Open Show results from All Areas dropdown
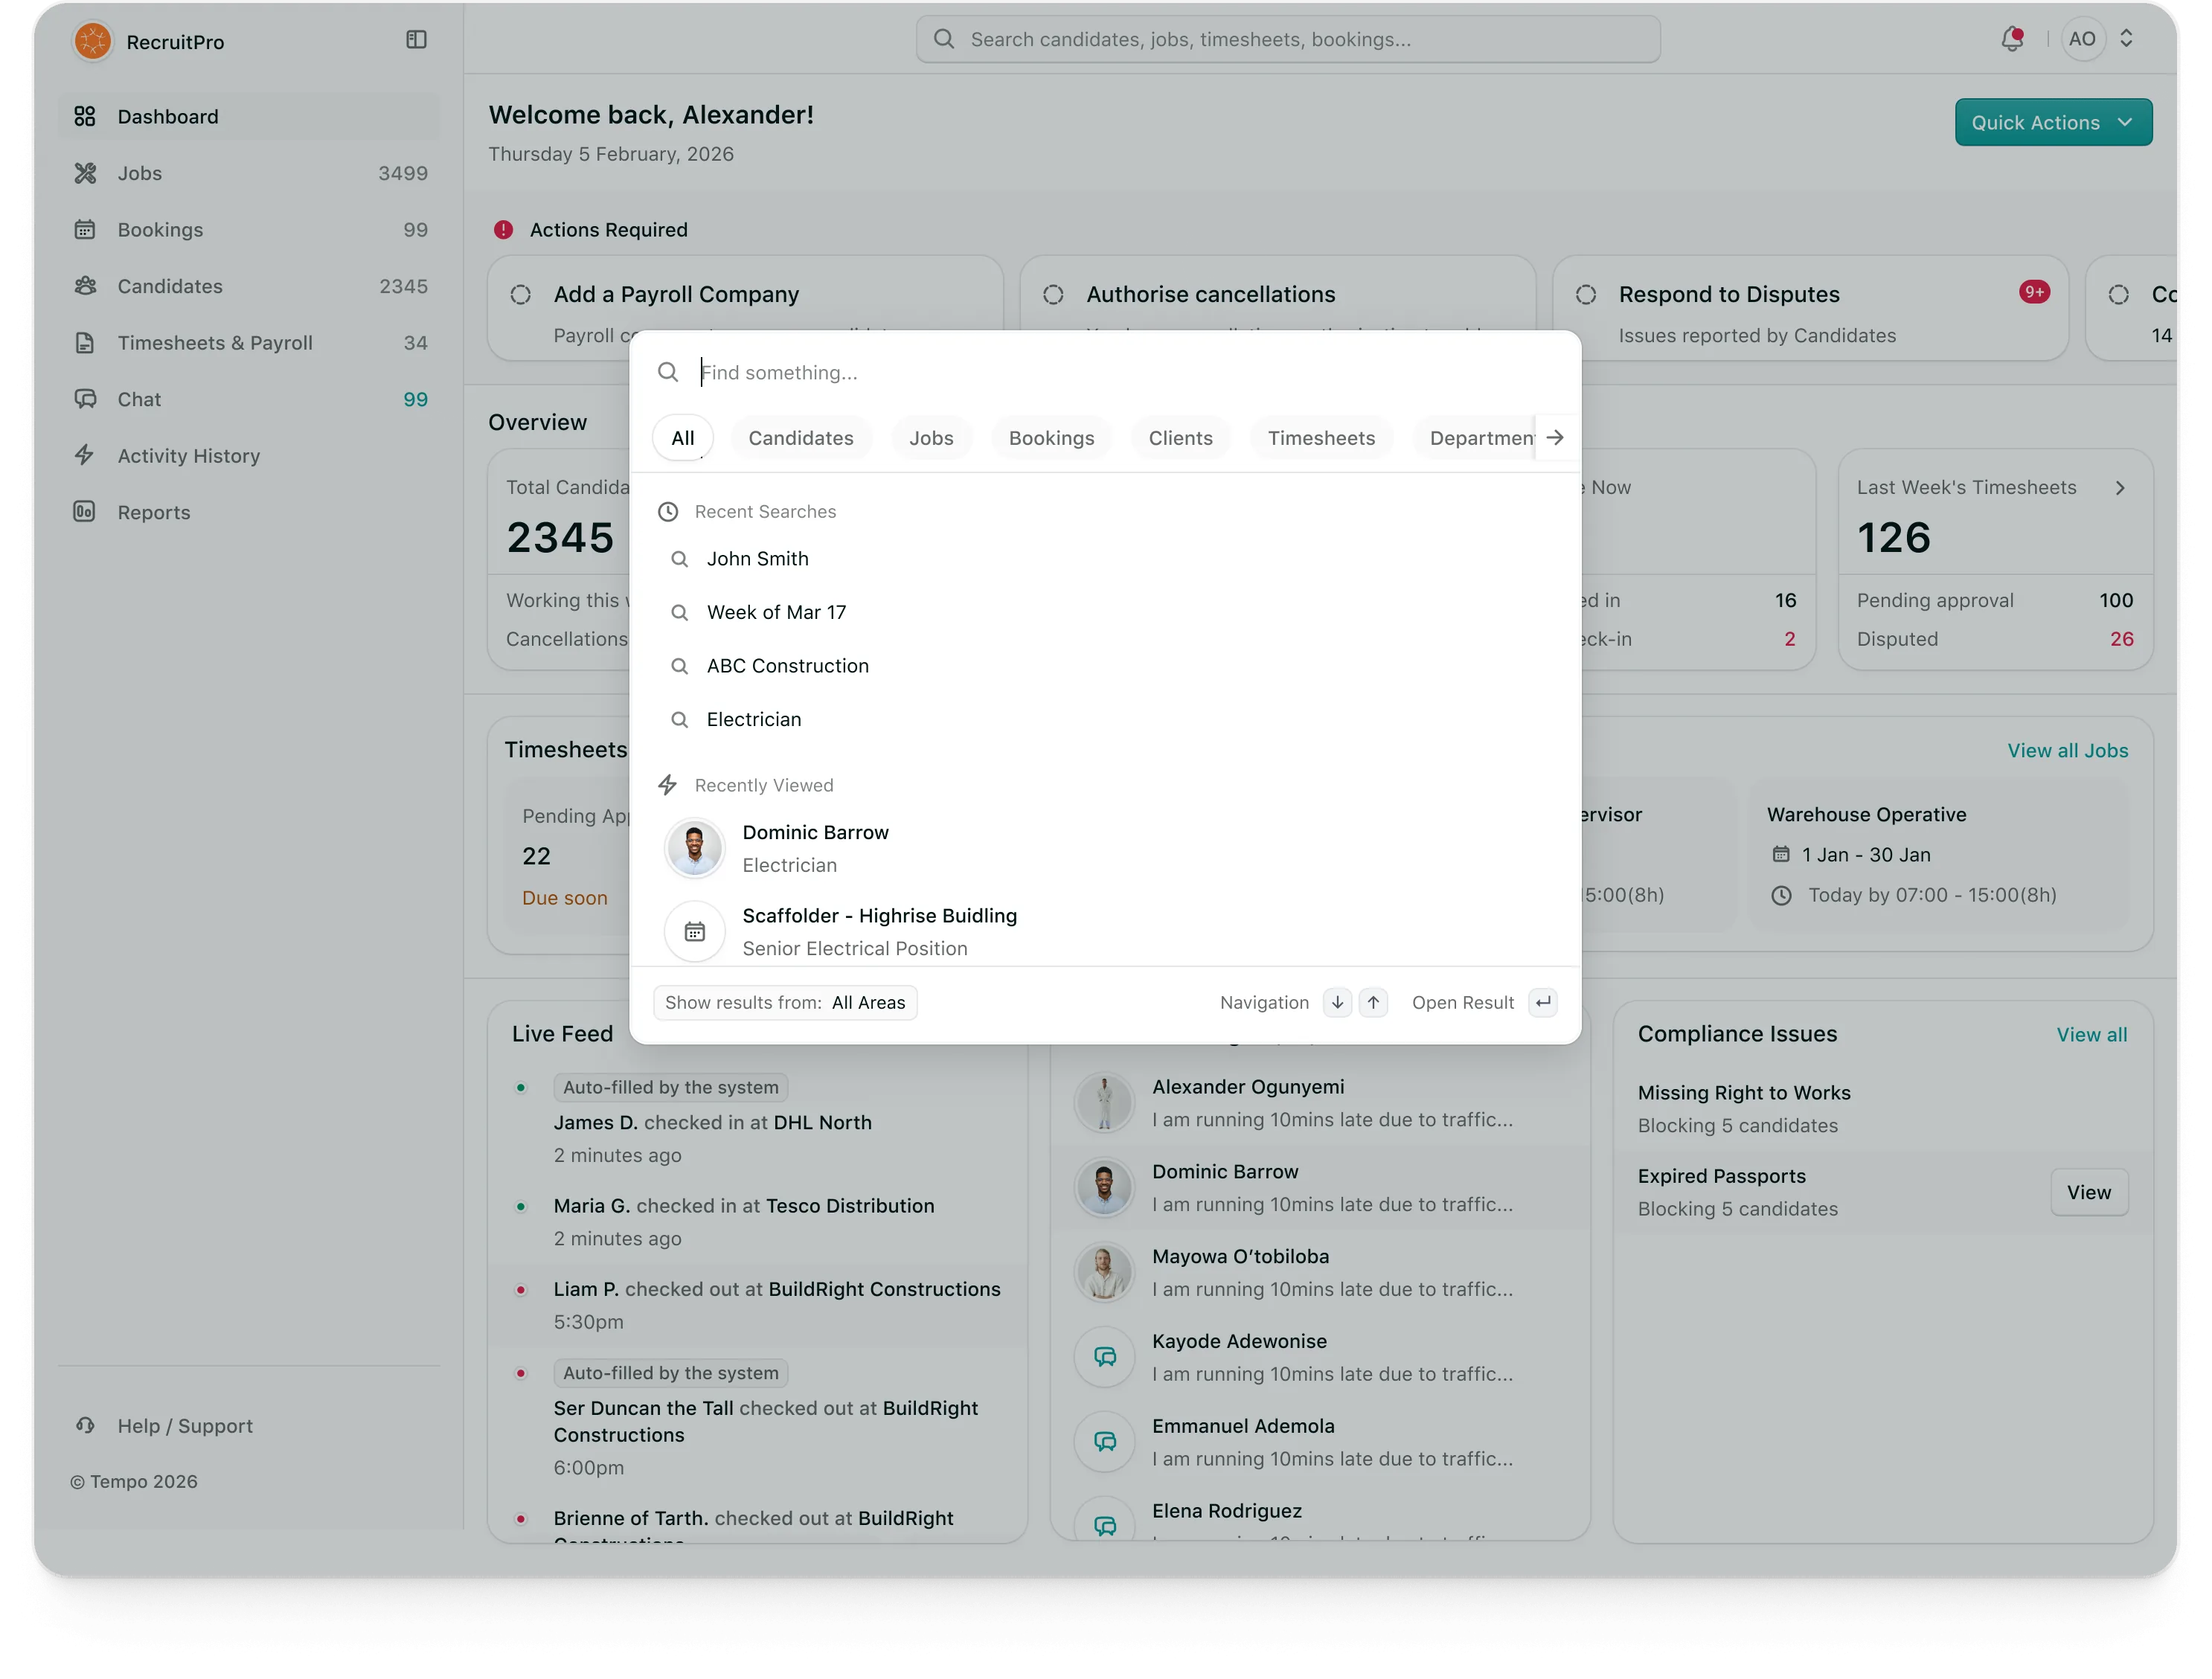Viewport: 2212px width, 1679px height. tap(785, 1002)
